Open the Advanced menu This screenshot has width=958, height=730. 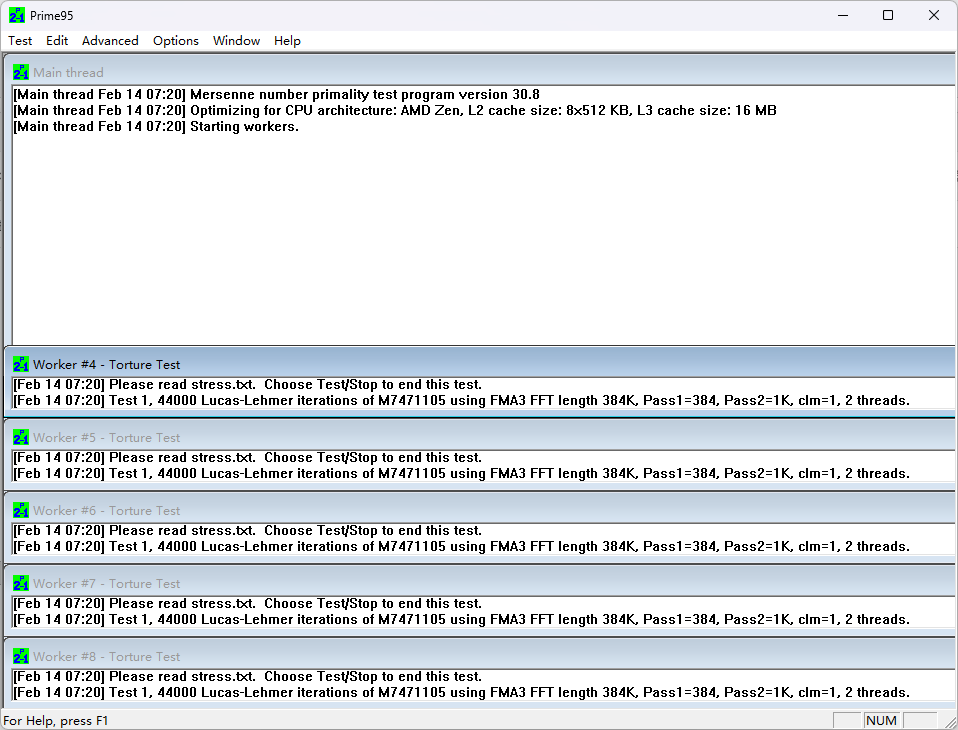(x=110, y=41)
